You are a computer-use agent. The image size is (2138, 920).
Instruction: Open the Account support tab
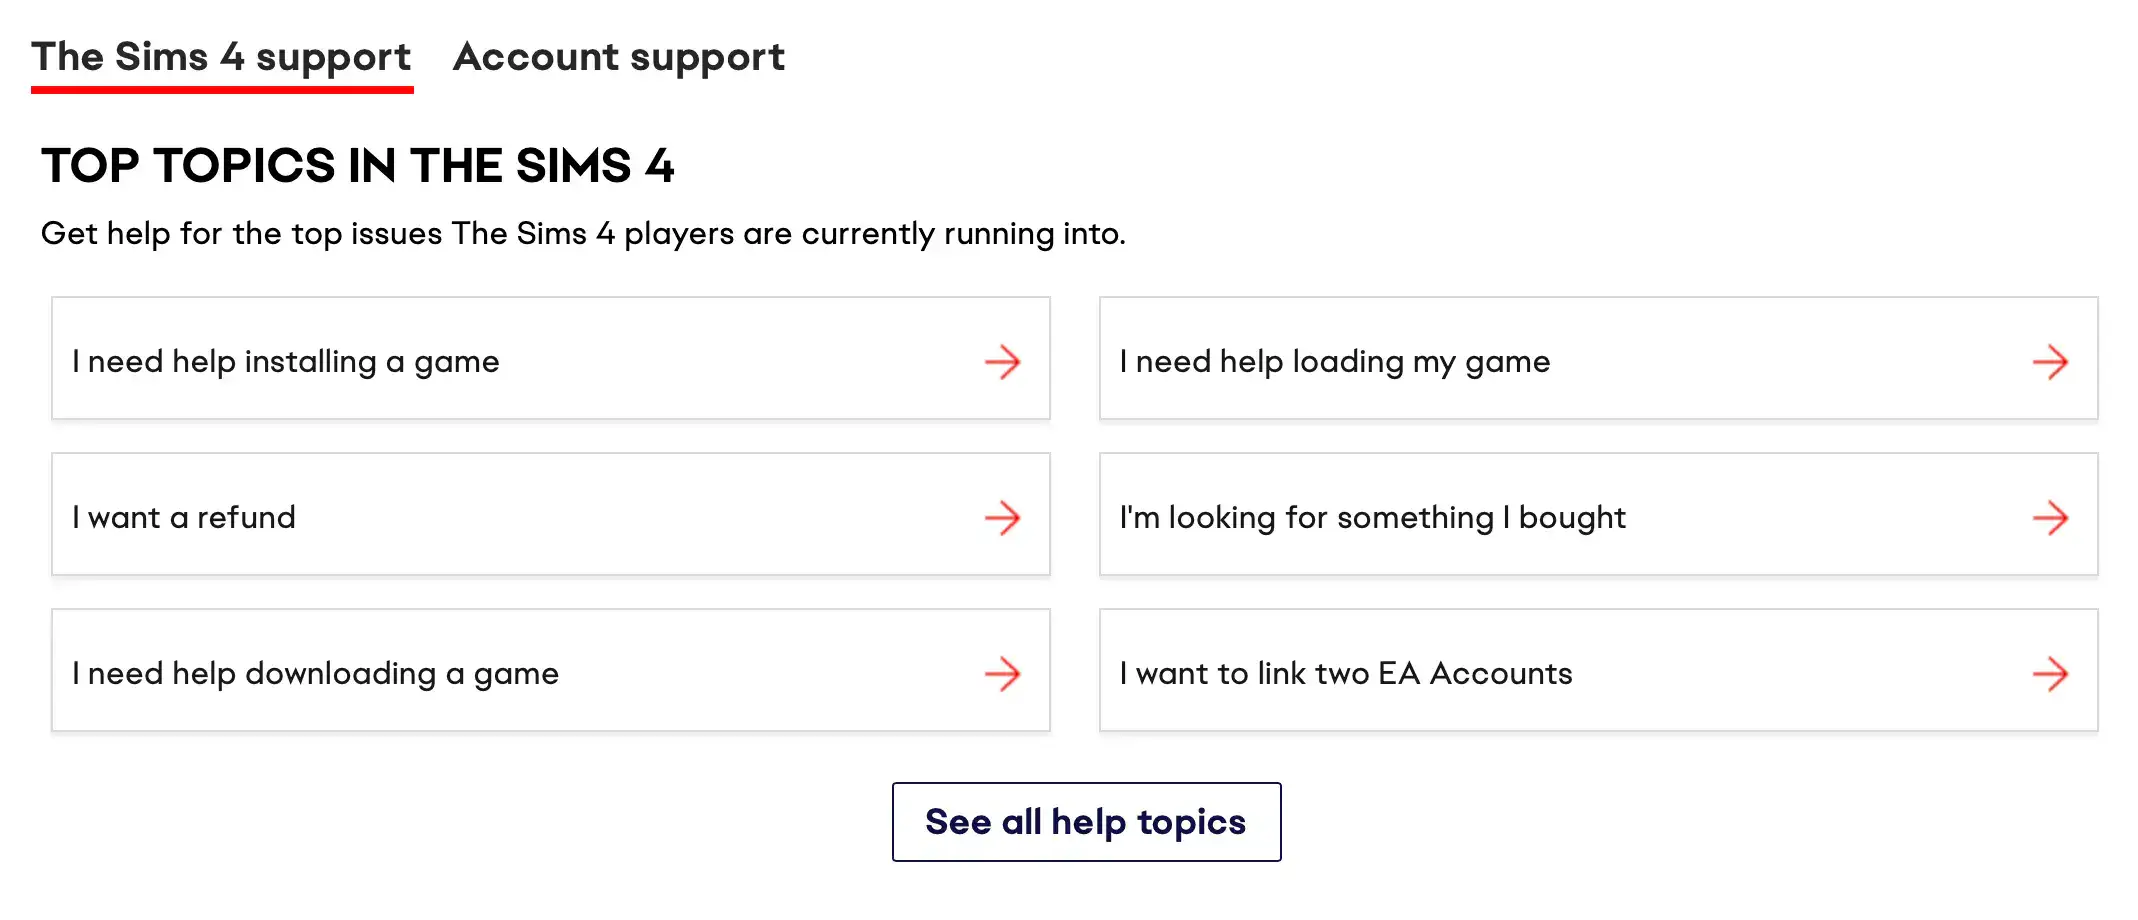(619, 58)
